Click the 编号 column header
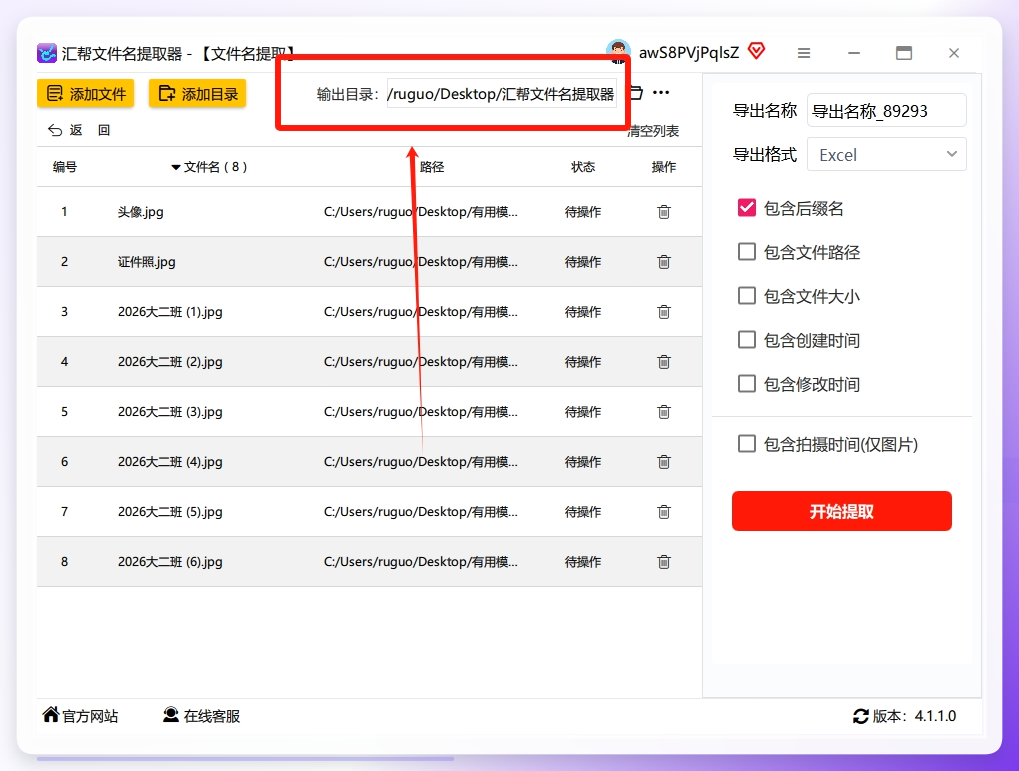 65,167
